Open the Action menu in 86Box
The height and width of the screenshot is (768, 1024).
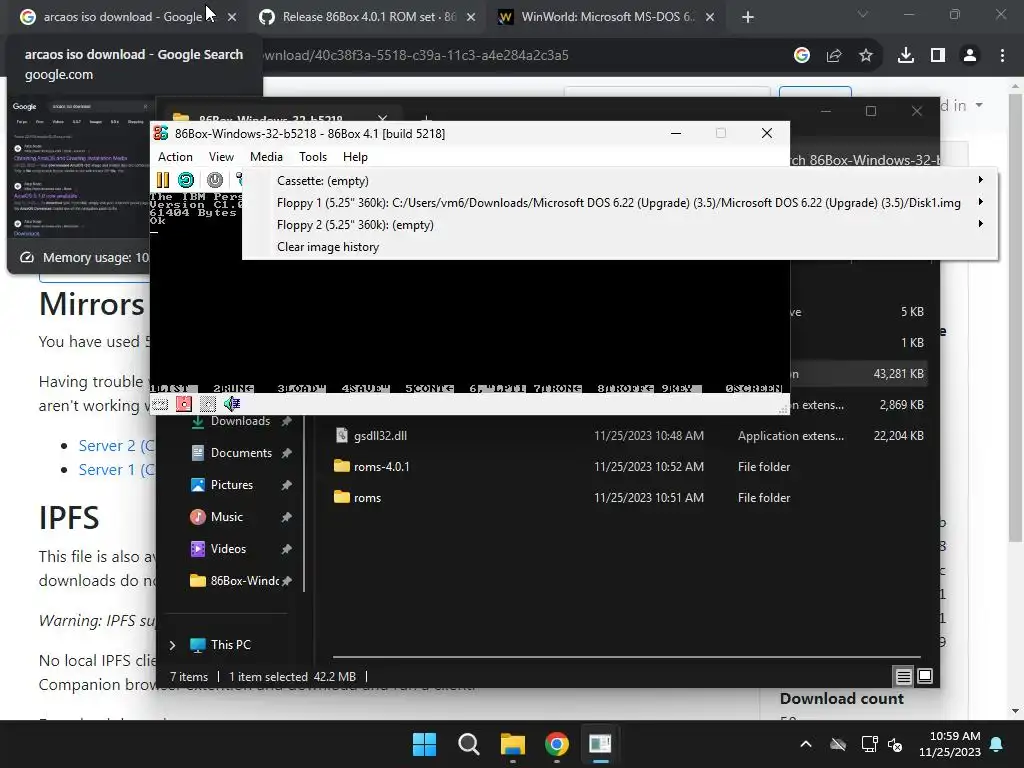click(x=175, y=157)
